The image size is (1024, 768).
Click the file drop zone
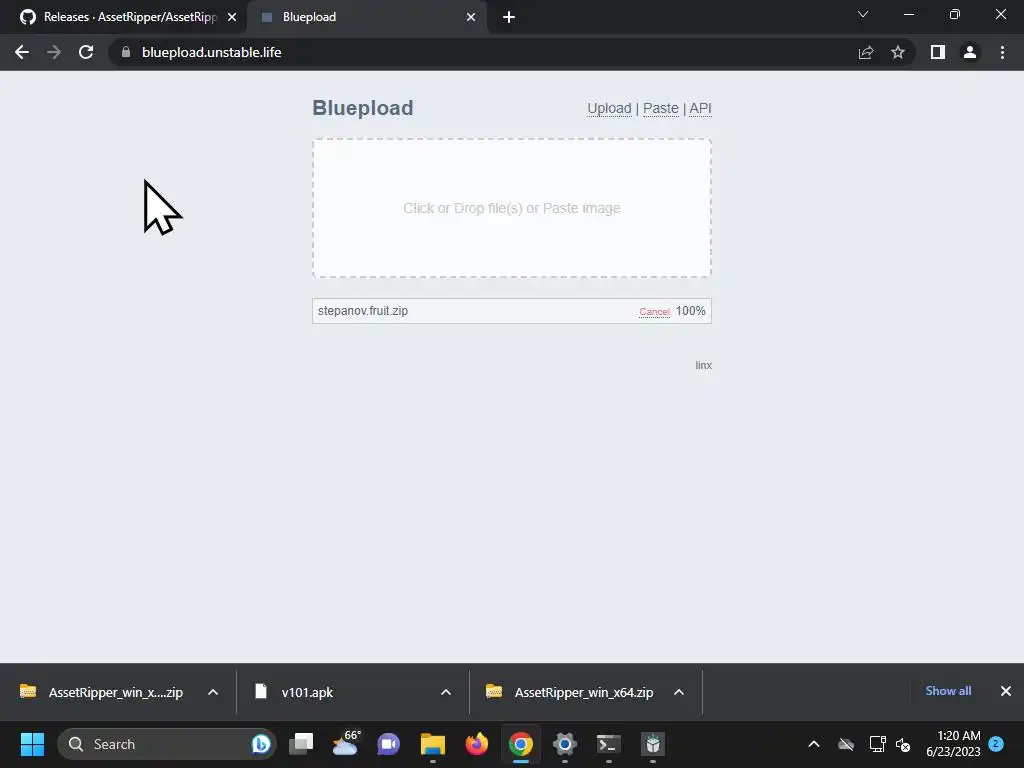(x=512, y=208)
